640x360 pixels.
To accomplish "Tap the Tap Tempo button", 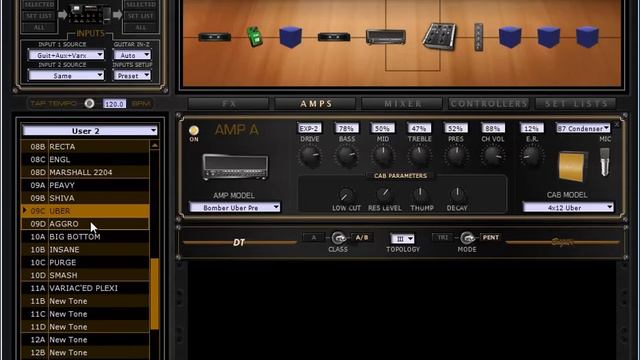I will 89,104.
